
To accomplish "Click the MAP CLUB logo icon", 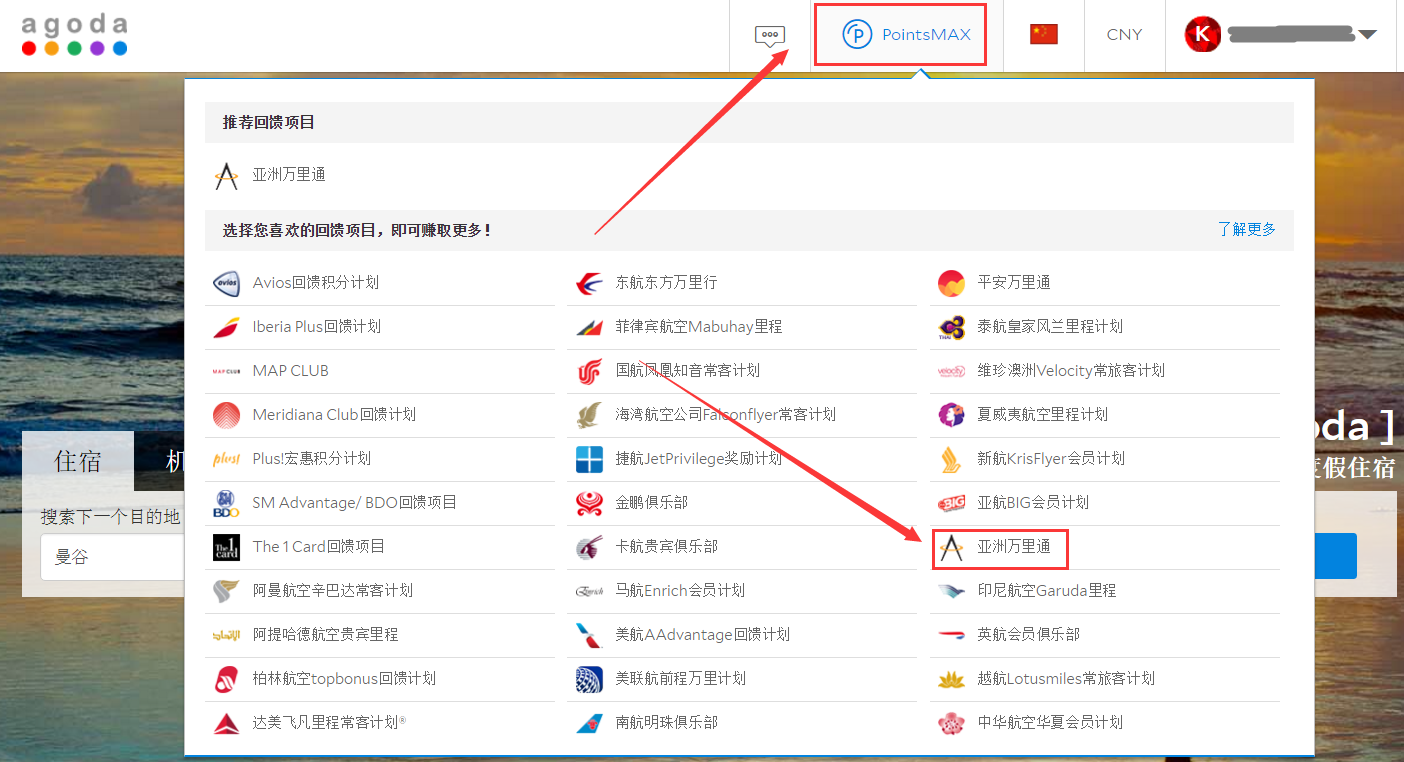I will [x=227, y=371].
